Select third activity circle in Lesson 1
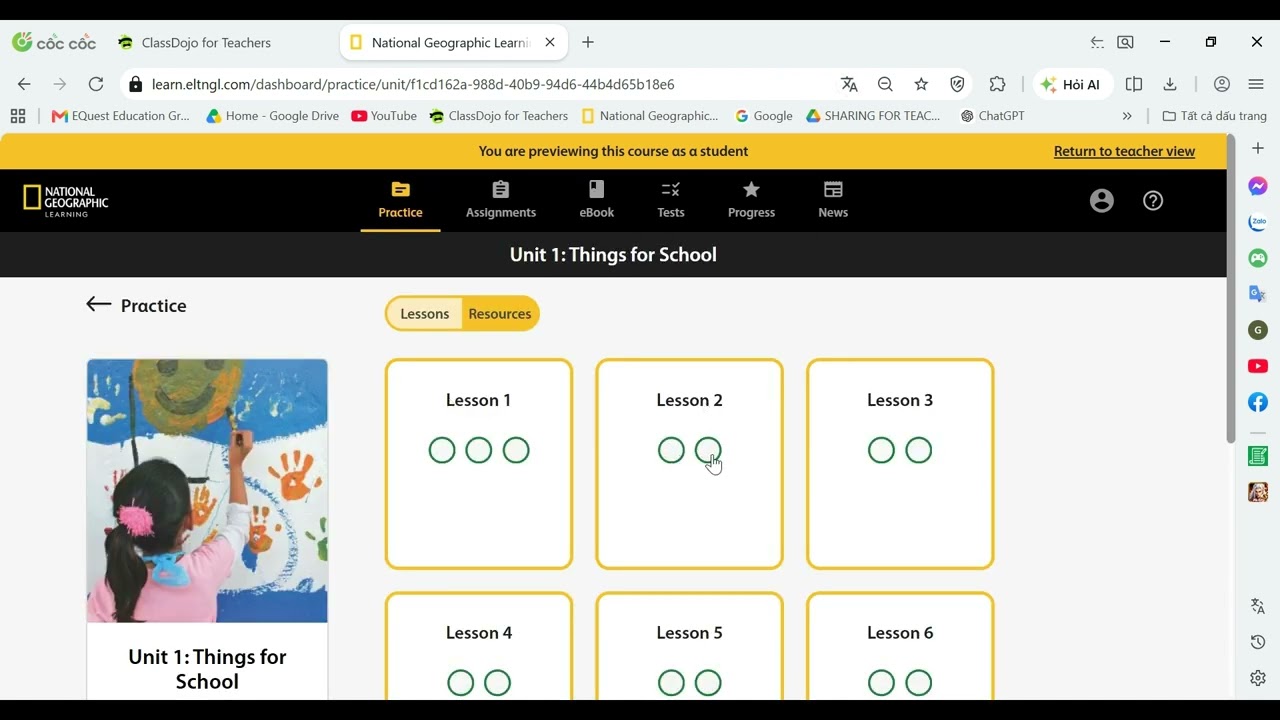 click(516, 450)
